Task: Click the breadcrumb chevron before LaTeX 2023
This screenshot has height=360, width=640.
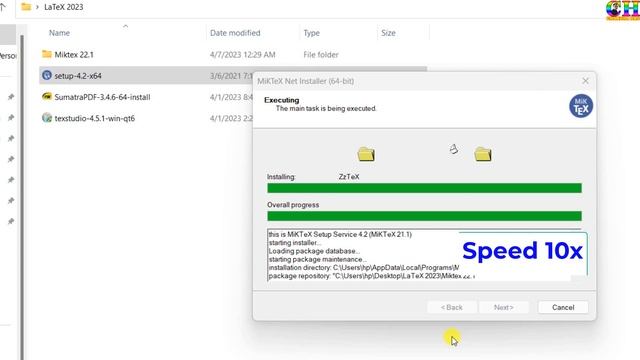Action: pos(37,7)
